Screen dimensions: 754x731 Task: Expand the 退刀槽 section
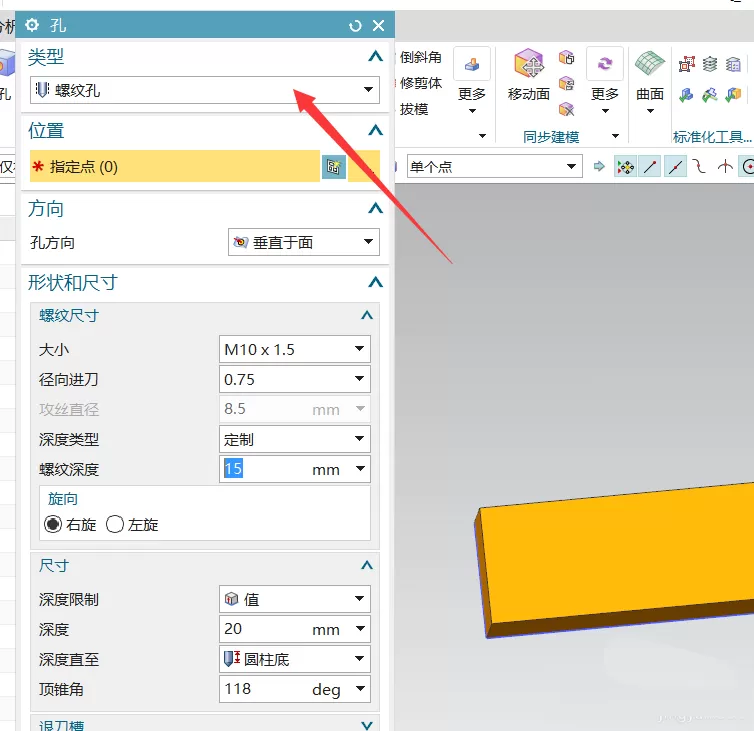(x=367, y=725)
